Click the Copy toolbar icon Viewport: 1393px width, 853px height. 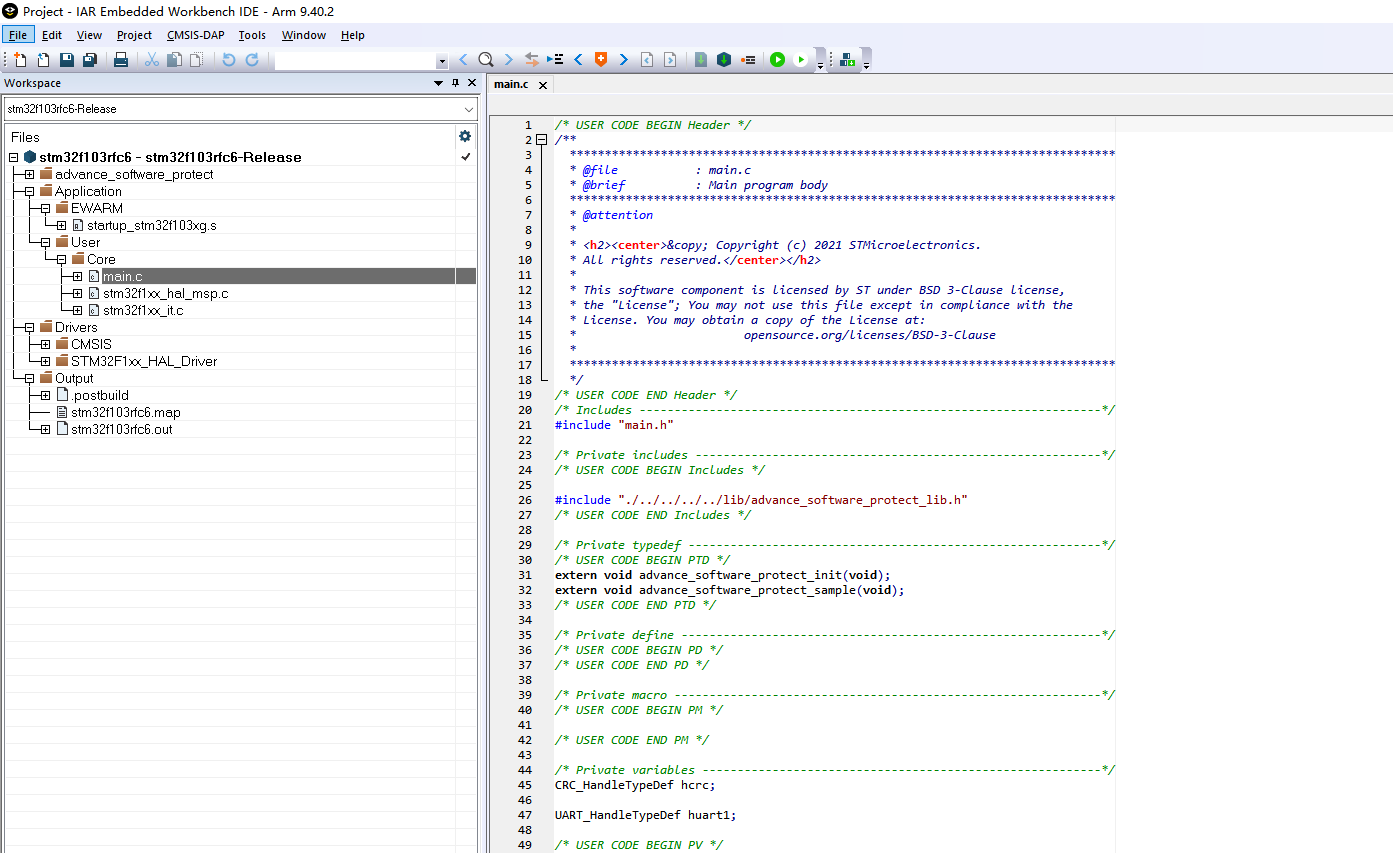(174, 60)
